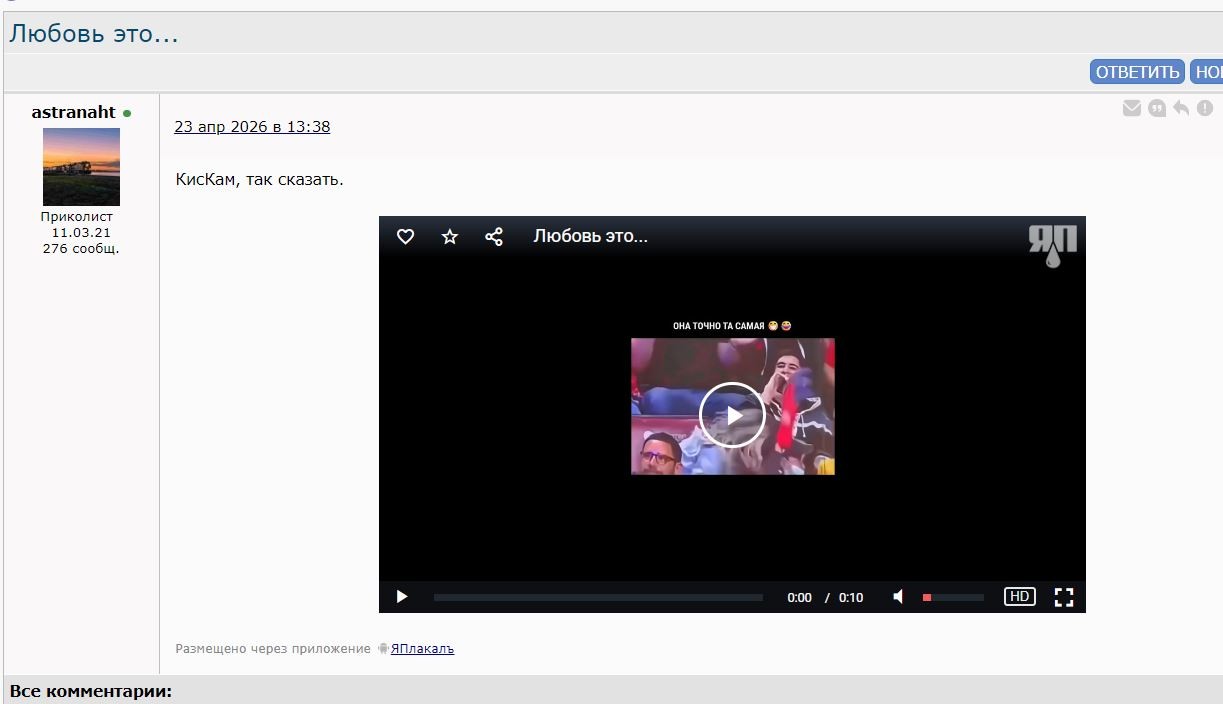Toggle HD video quality
The image size is (1223, 704).
point(1019,597)
